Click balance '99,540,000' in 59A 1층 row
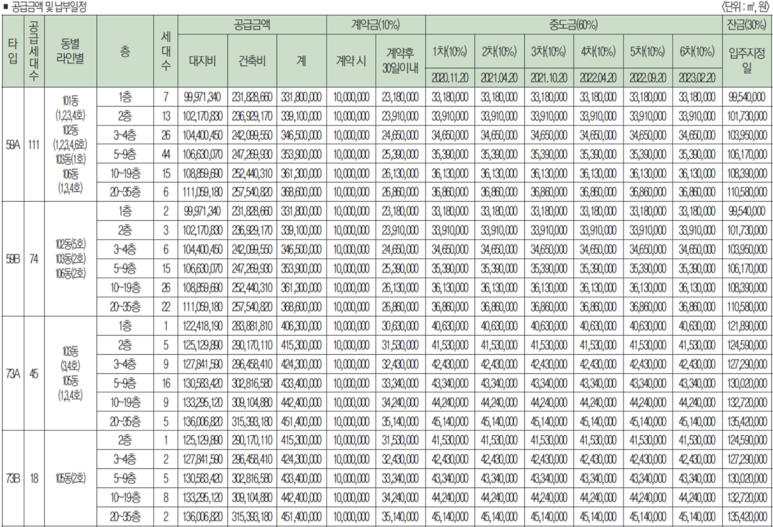 [x=747, y=98]
